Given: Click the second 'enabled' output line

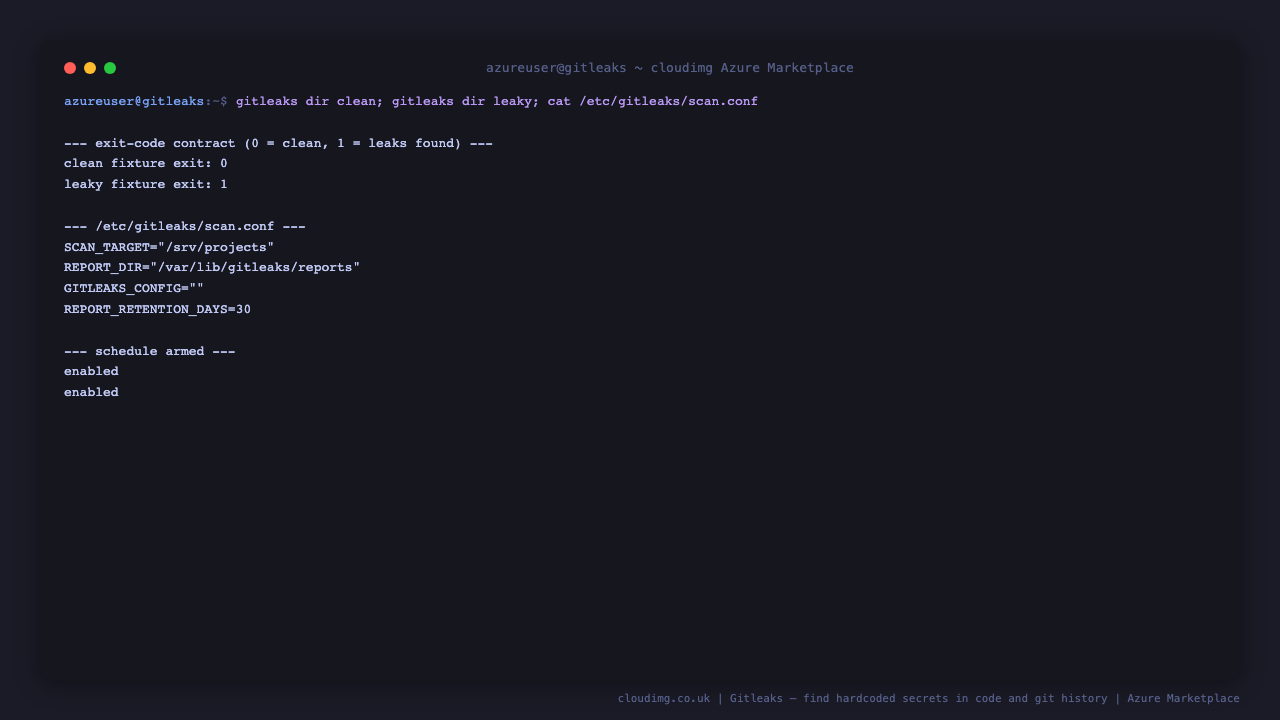Looking at the screenshot, I should 91,393.
